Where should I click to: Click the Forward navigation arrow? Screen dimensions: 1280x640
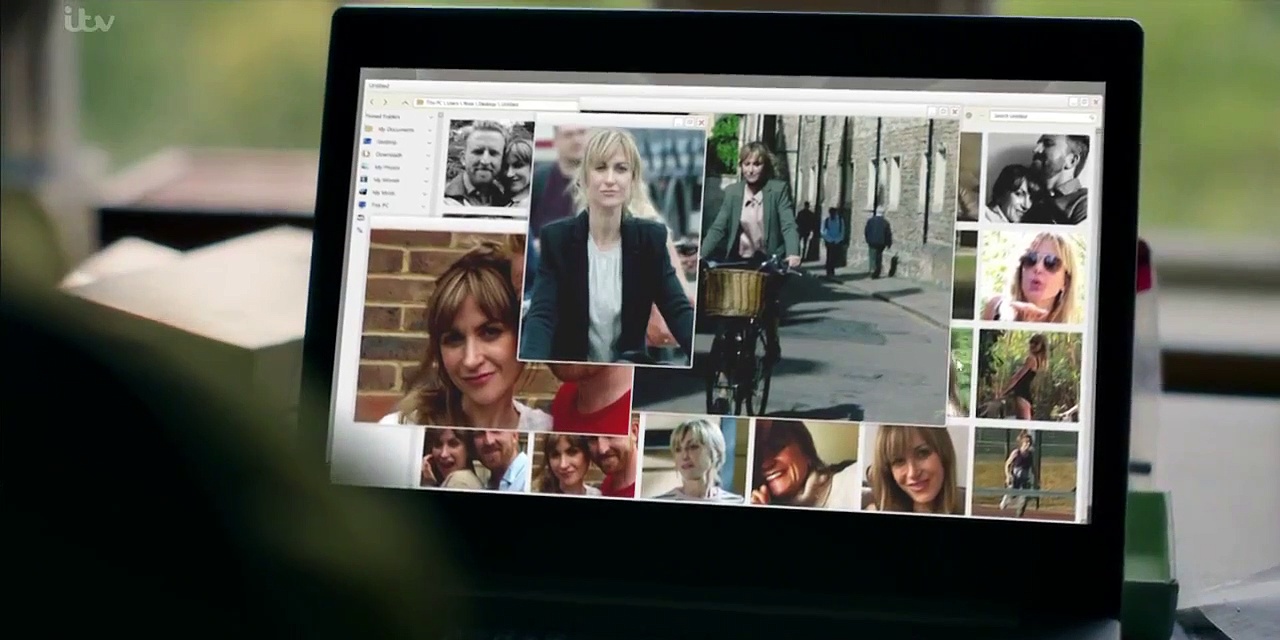pyautogui.click(x=384, y=102)
